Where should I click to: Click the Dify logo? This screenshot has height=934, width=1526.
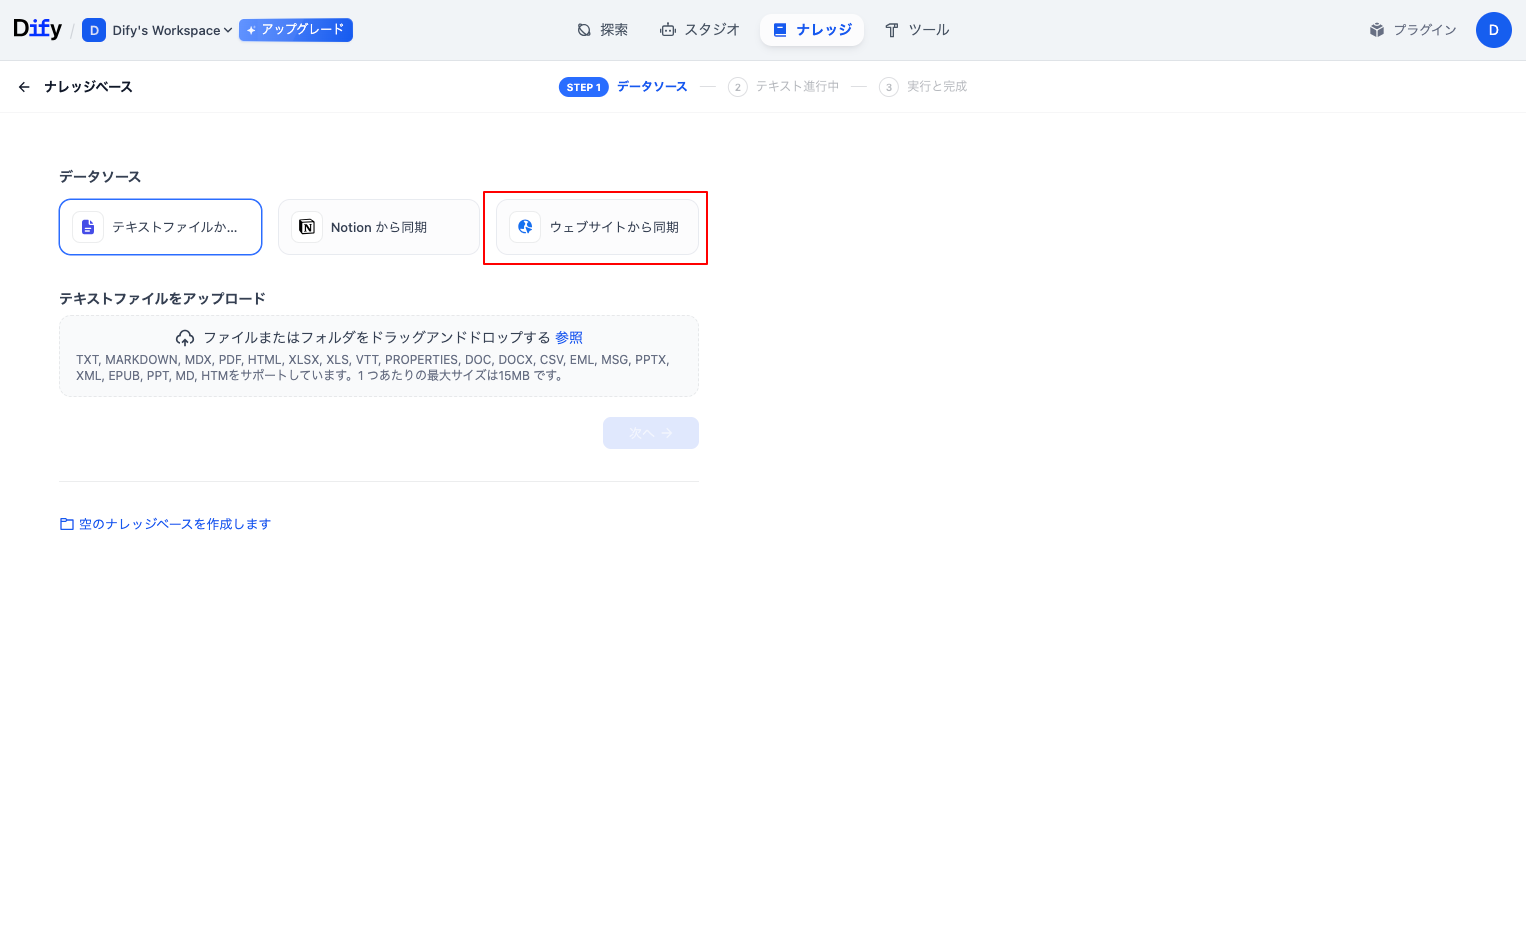[x=37, y=29]
